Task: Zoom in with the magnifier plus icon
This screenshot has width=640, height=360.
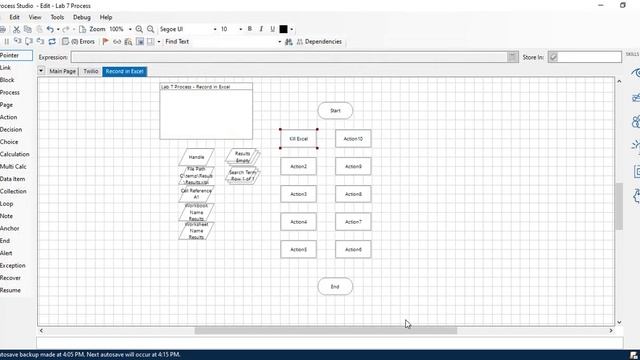Action: 139,29
